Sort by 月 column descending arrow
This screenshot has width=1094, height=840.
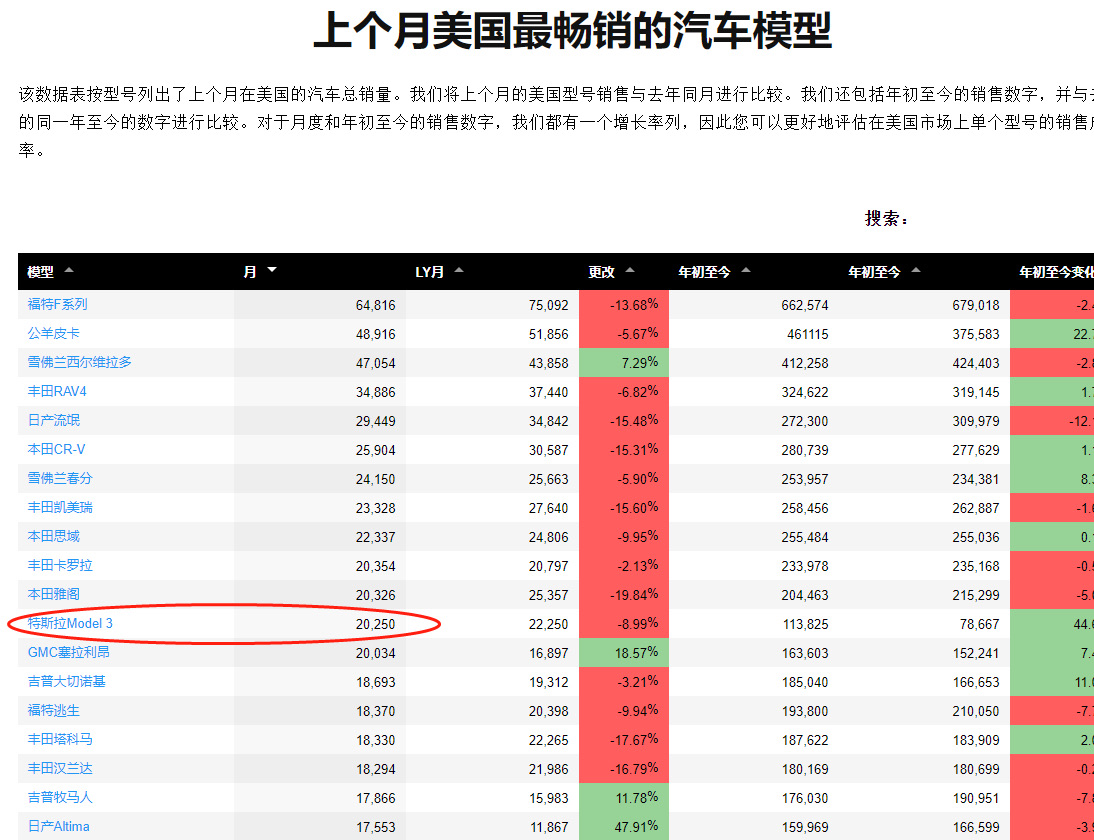(x=272, y=270)
